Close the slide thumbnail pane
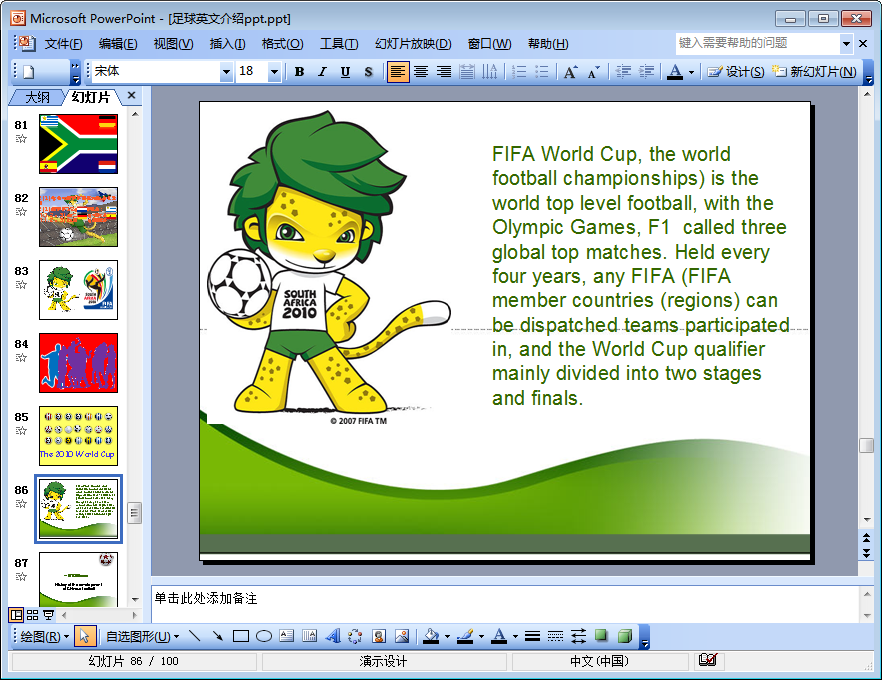The height and width of the screenshot is (680, 882). (132, 96)
